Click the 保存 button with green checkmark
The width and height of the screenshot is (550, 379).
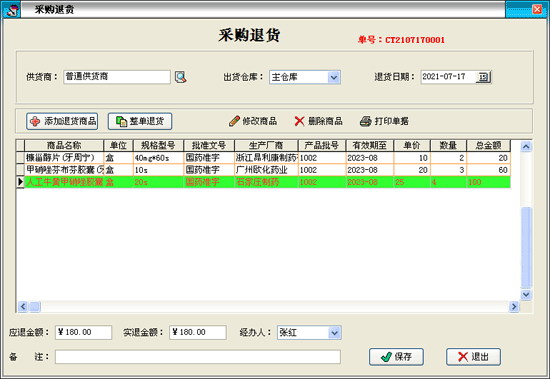(396, 357)
